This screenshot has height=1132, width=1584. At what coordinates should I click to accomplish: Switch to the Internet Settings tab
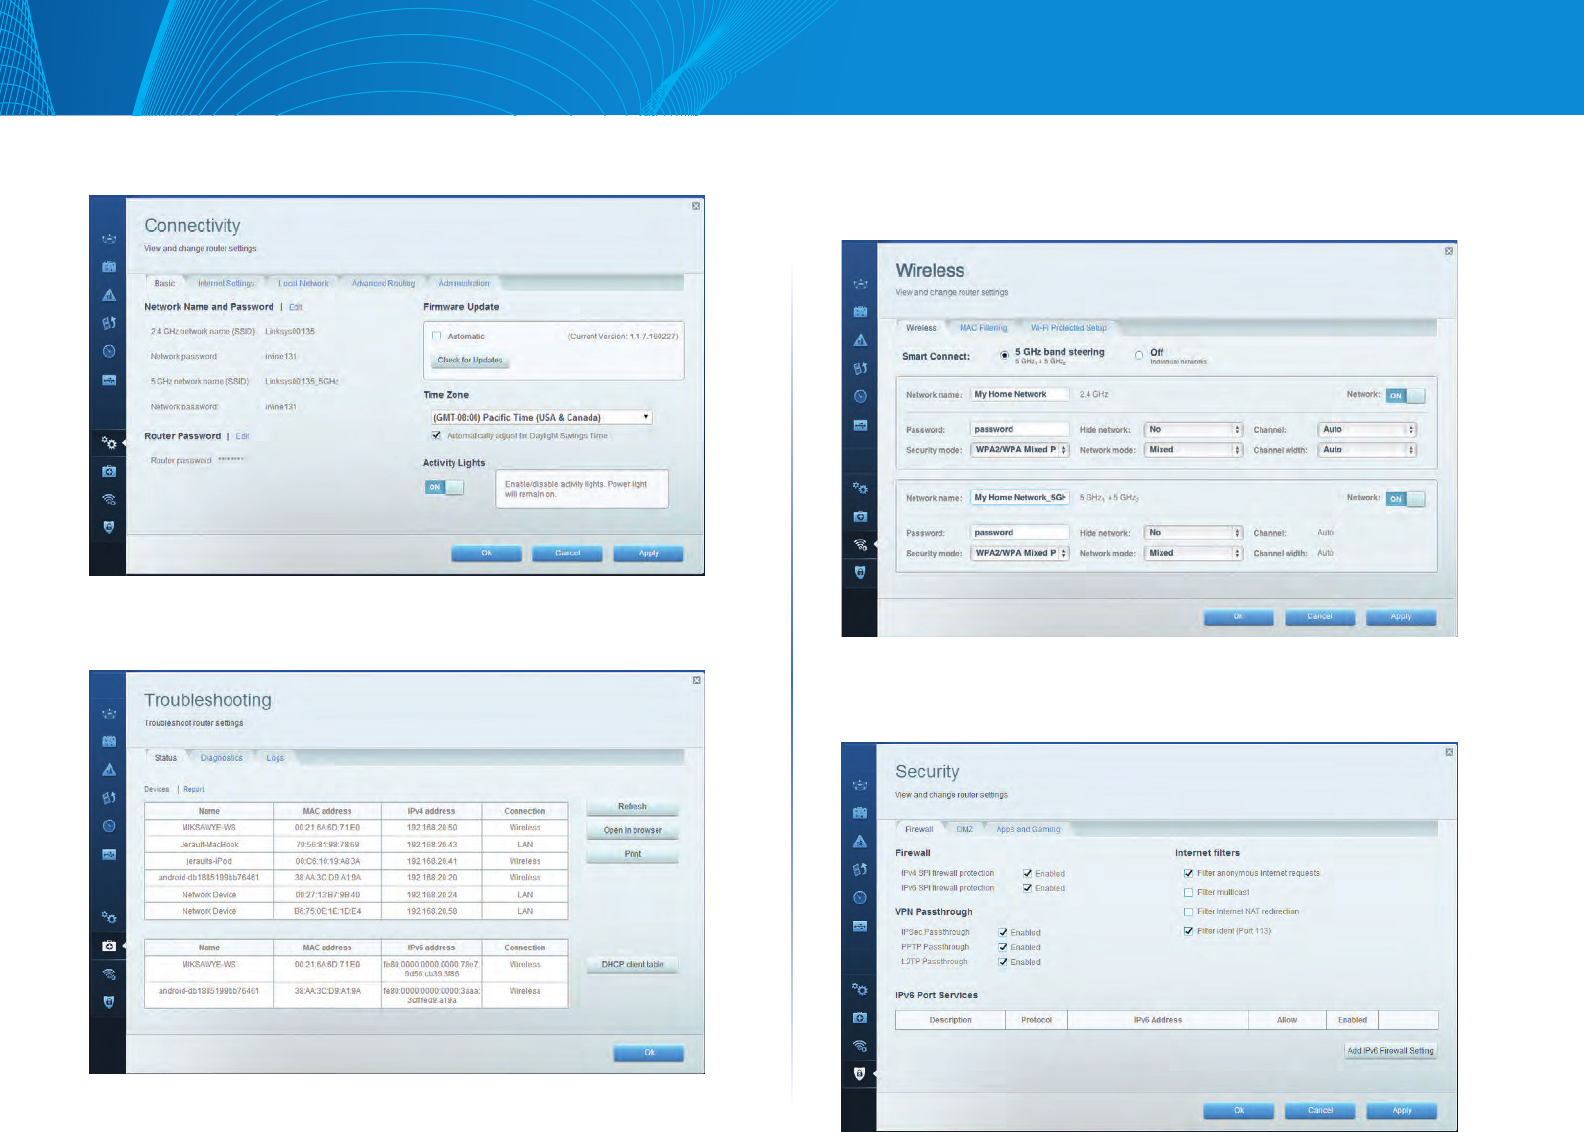tap(226, 283)
